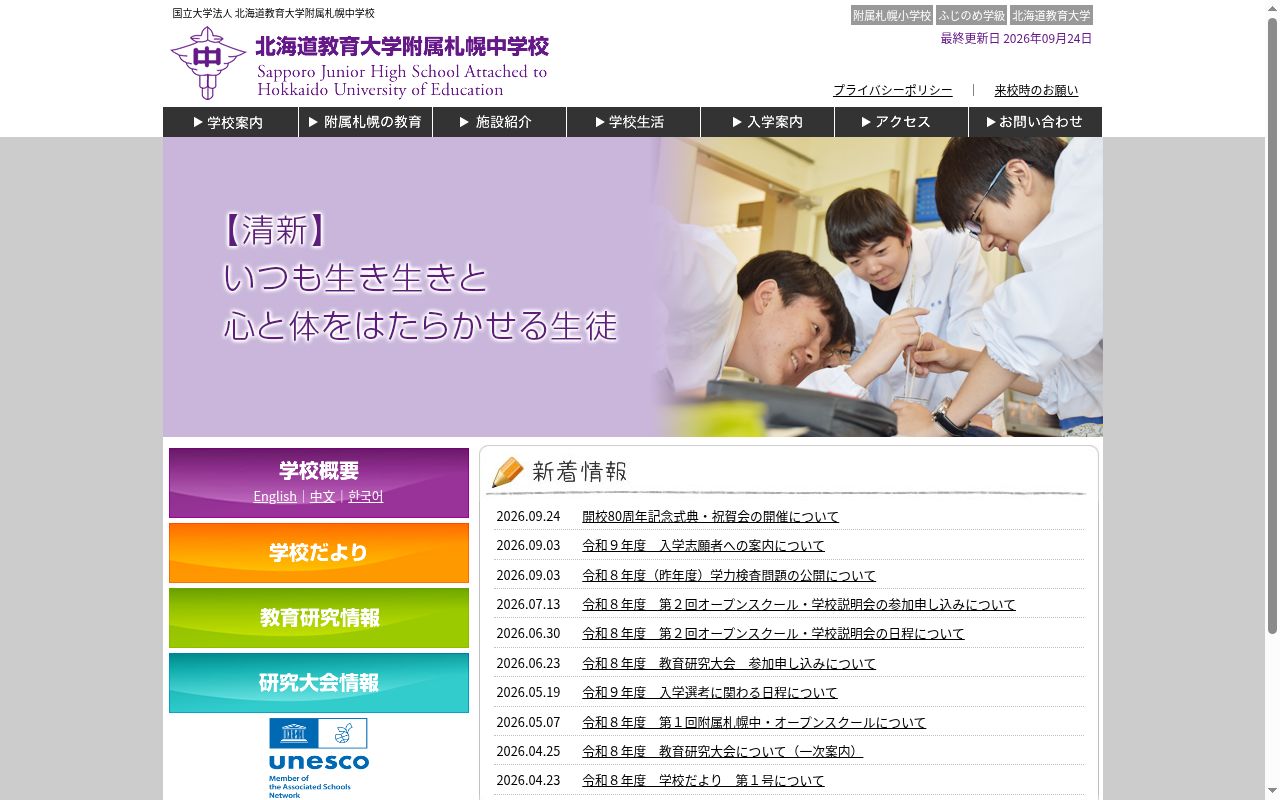
Task: Open the green 教育研究情報 banner
Action: [x=319, y=618]
